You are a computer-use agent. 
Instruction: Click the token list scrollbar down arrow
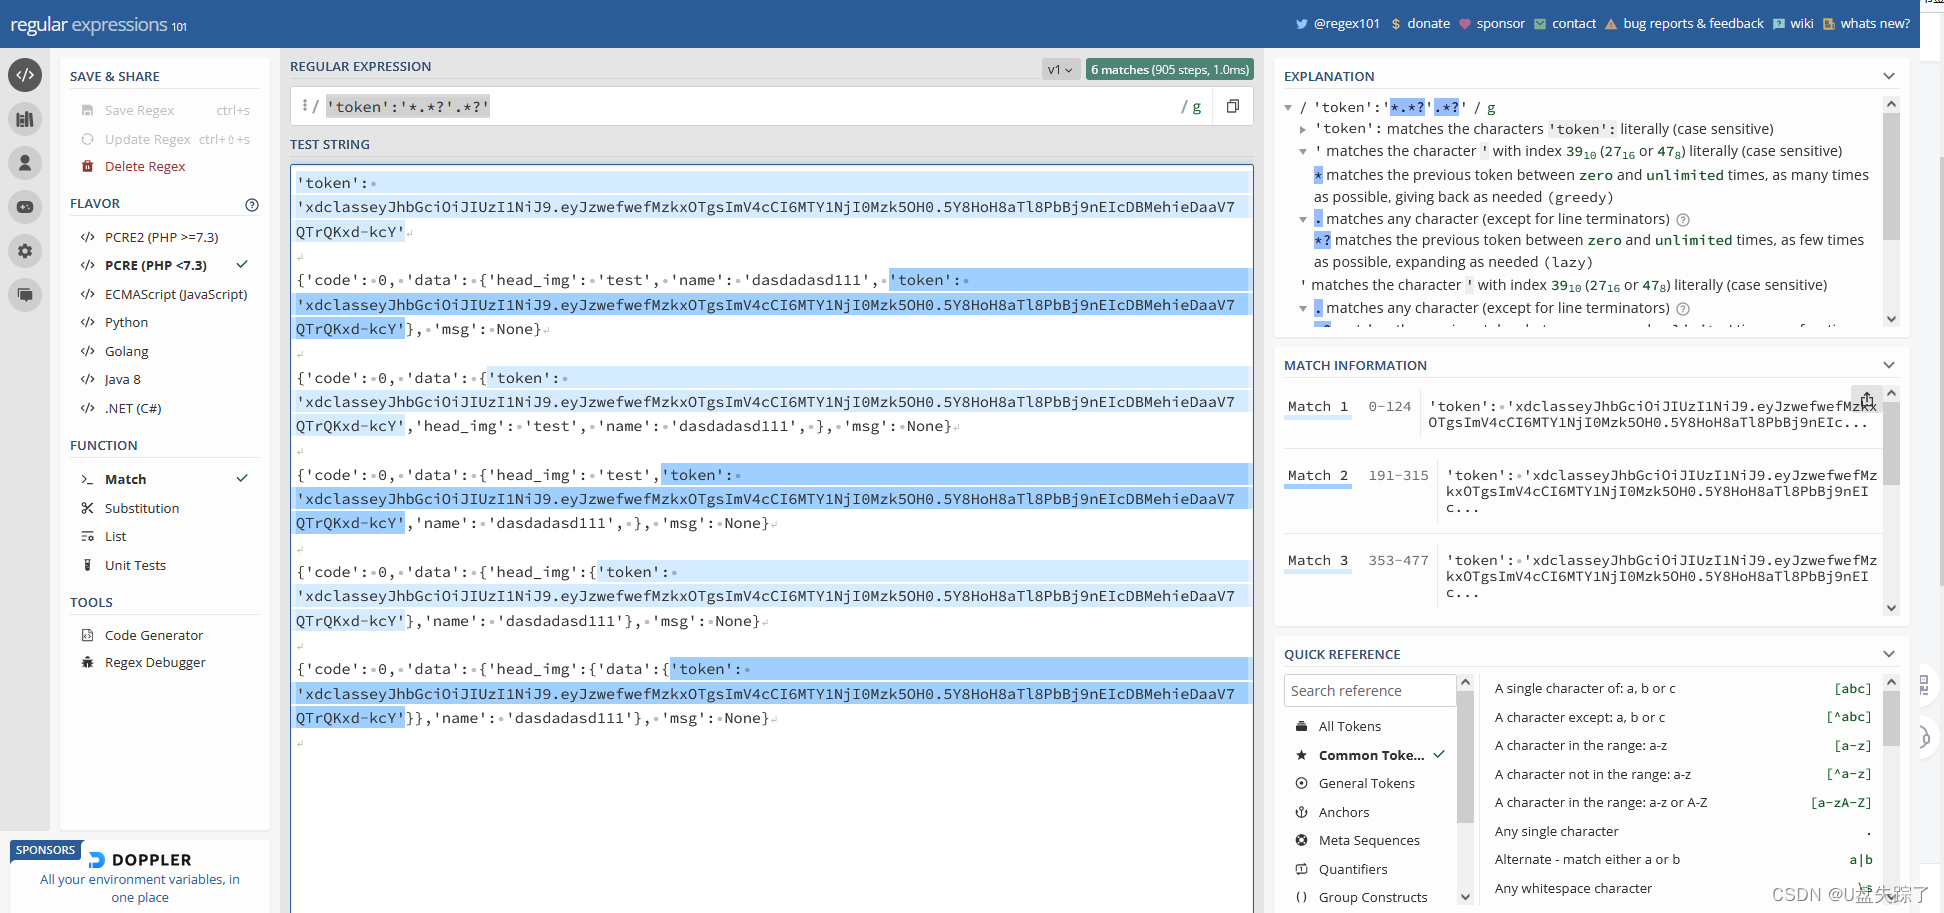click(1465, 897)
